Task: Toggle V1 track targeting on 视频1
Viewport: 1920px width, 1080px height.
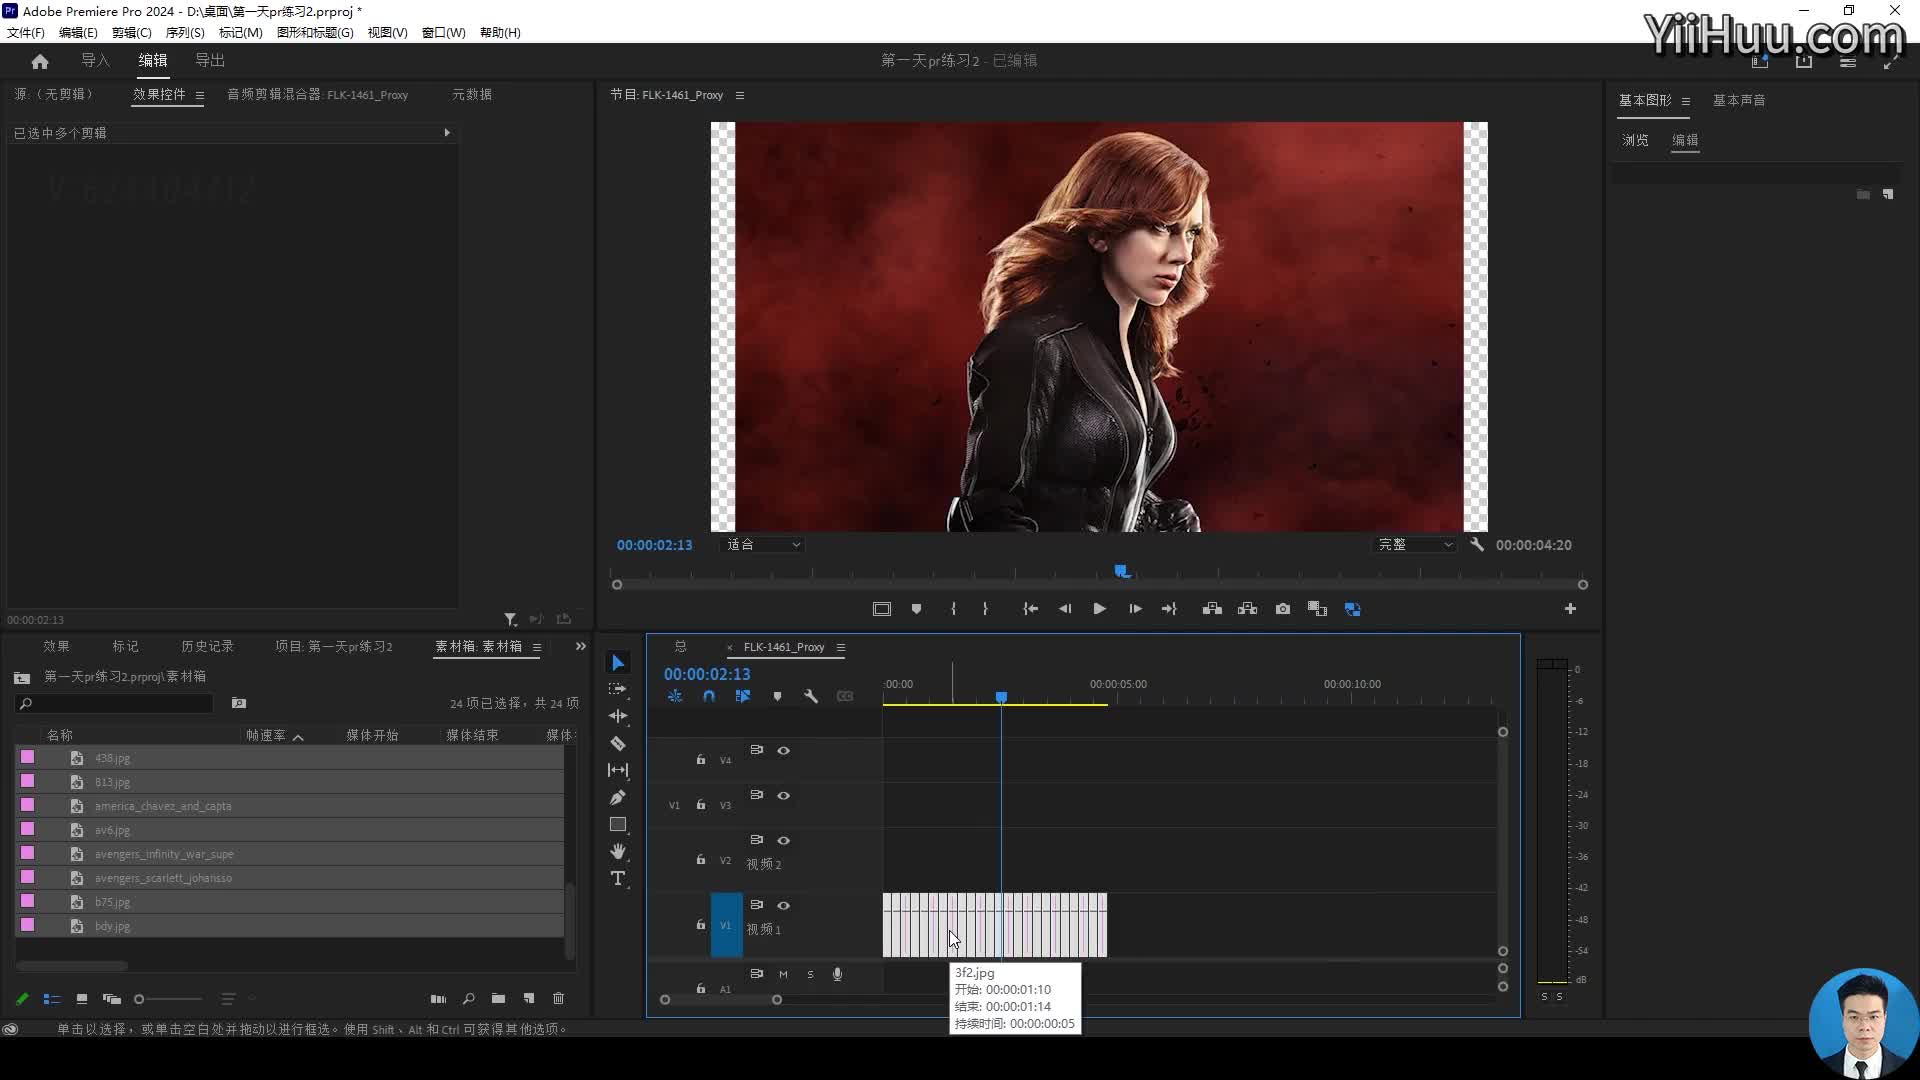Action: pos(726,925)
